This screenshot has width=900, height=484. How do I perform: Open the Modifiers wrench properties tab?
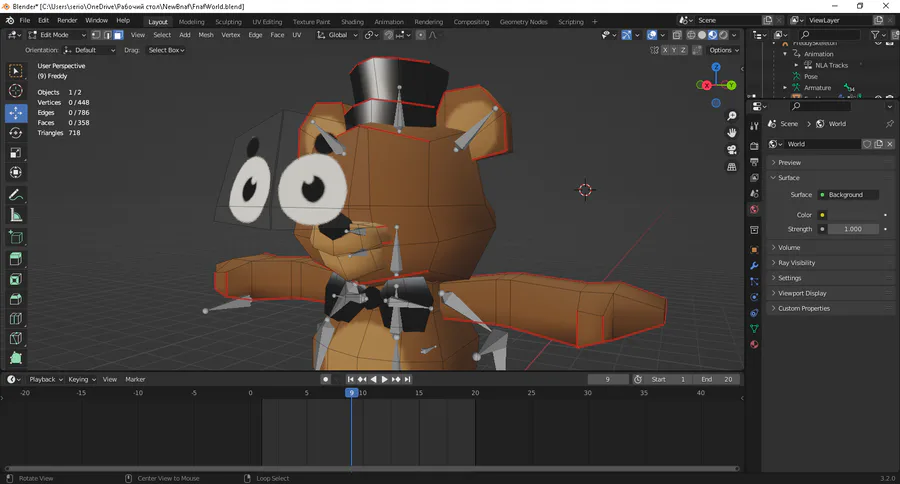coord(754,266)
